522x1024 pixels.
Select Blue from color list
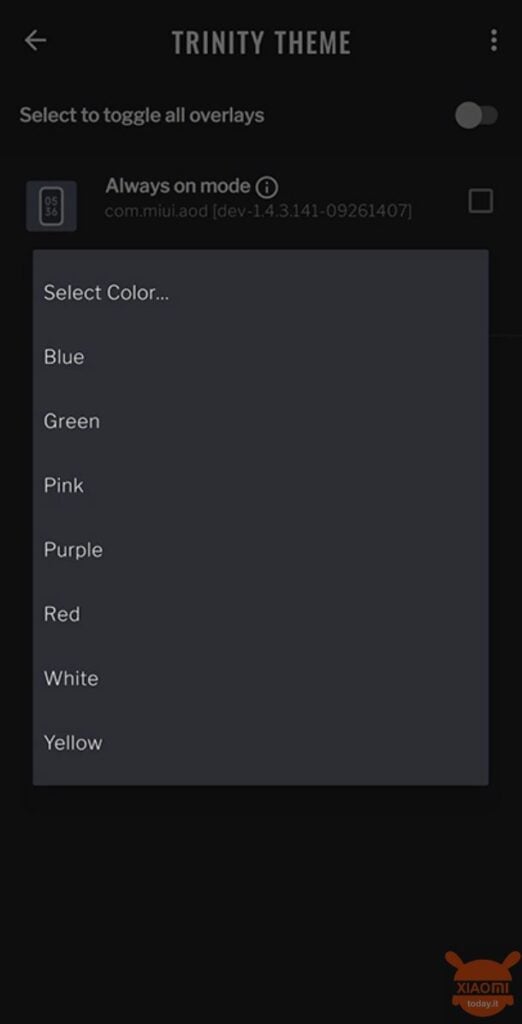261,357
